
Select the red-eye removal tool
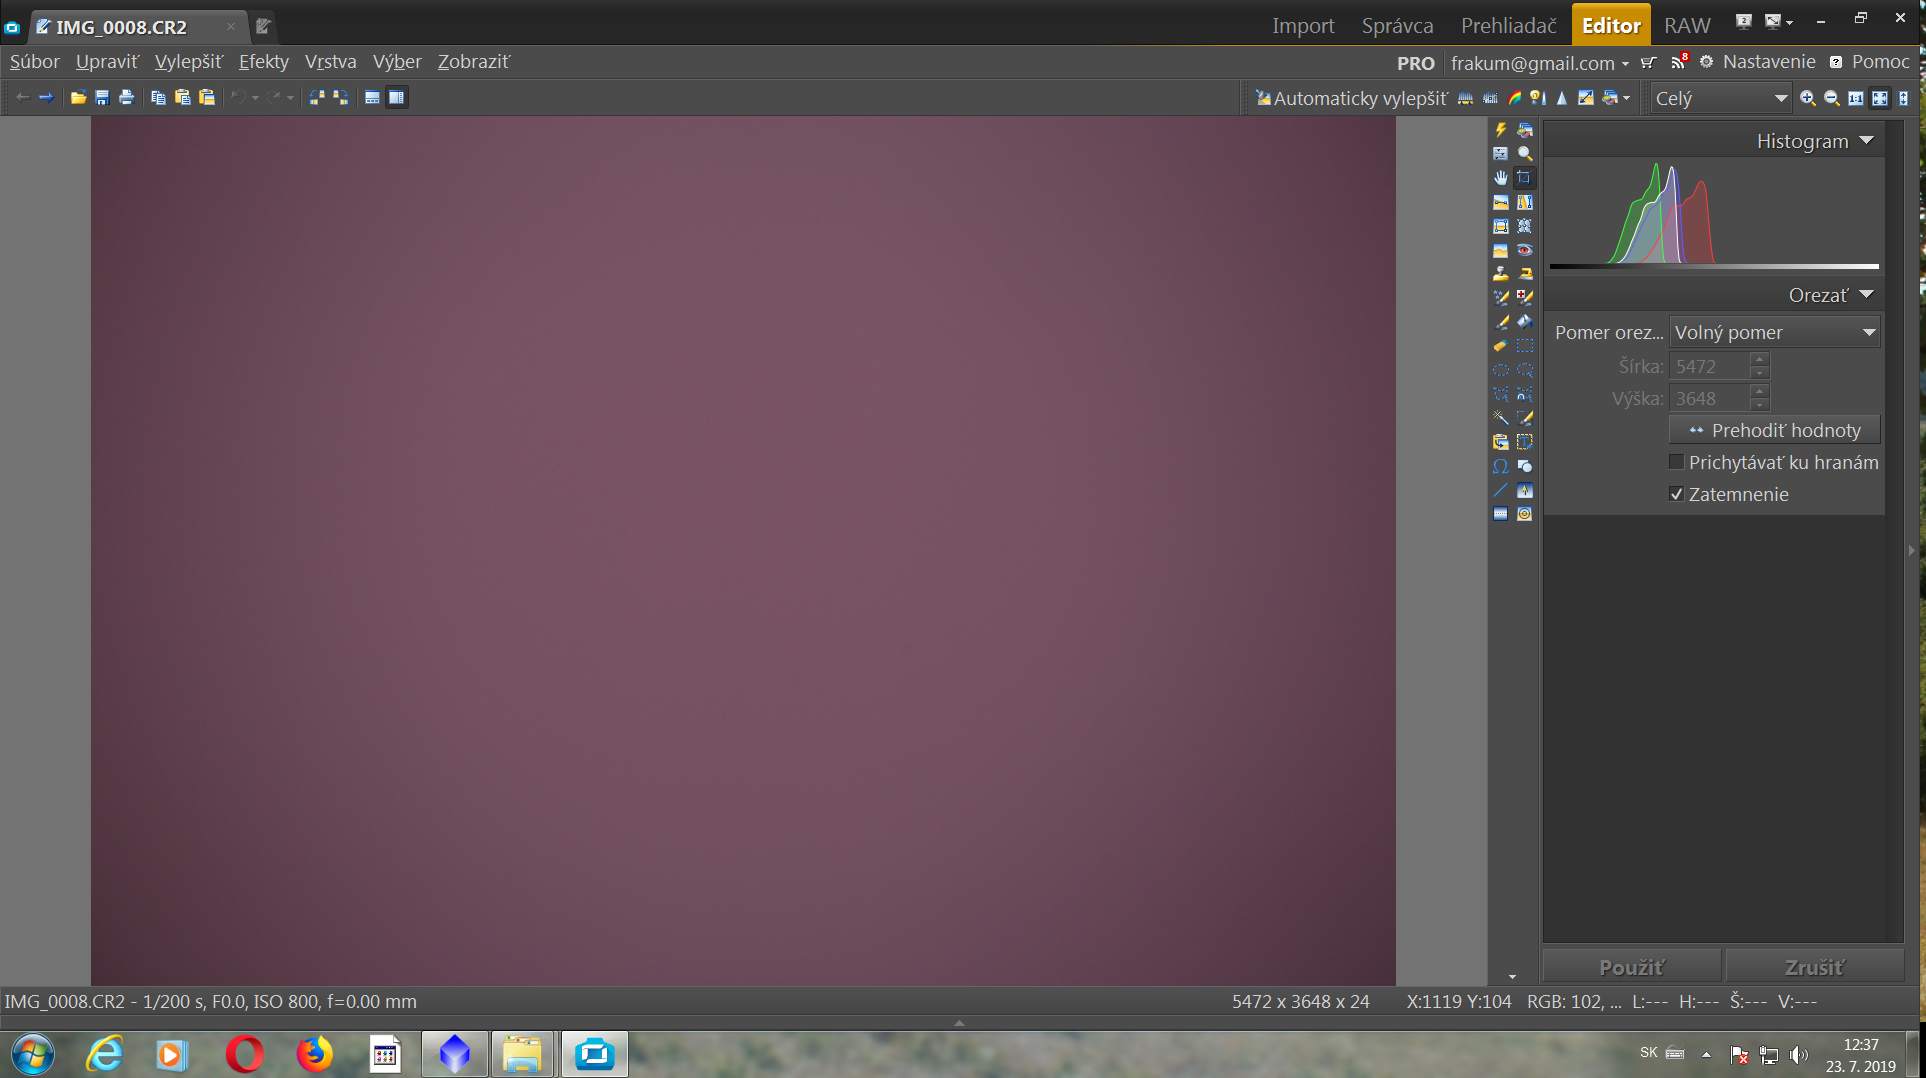1524,250
